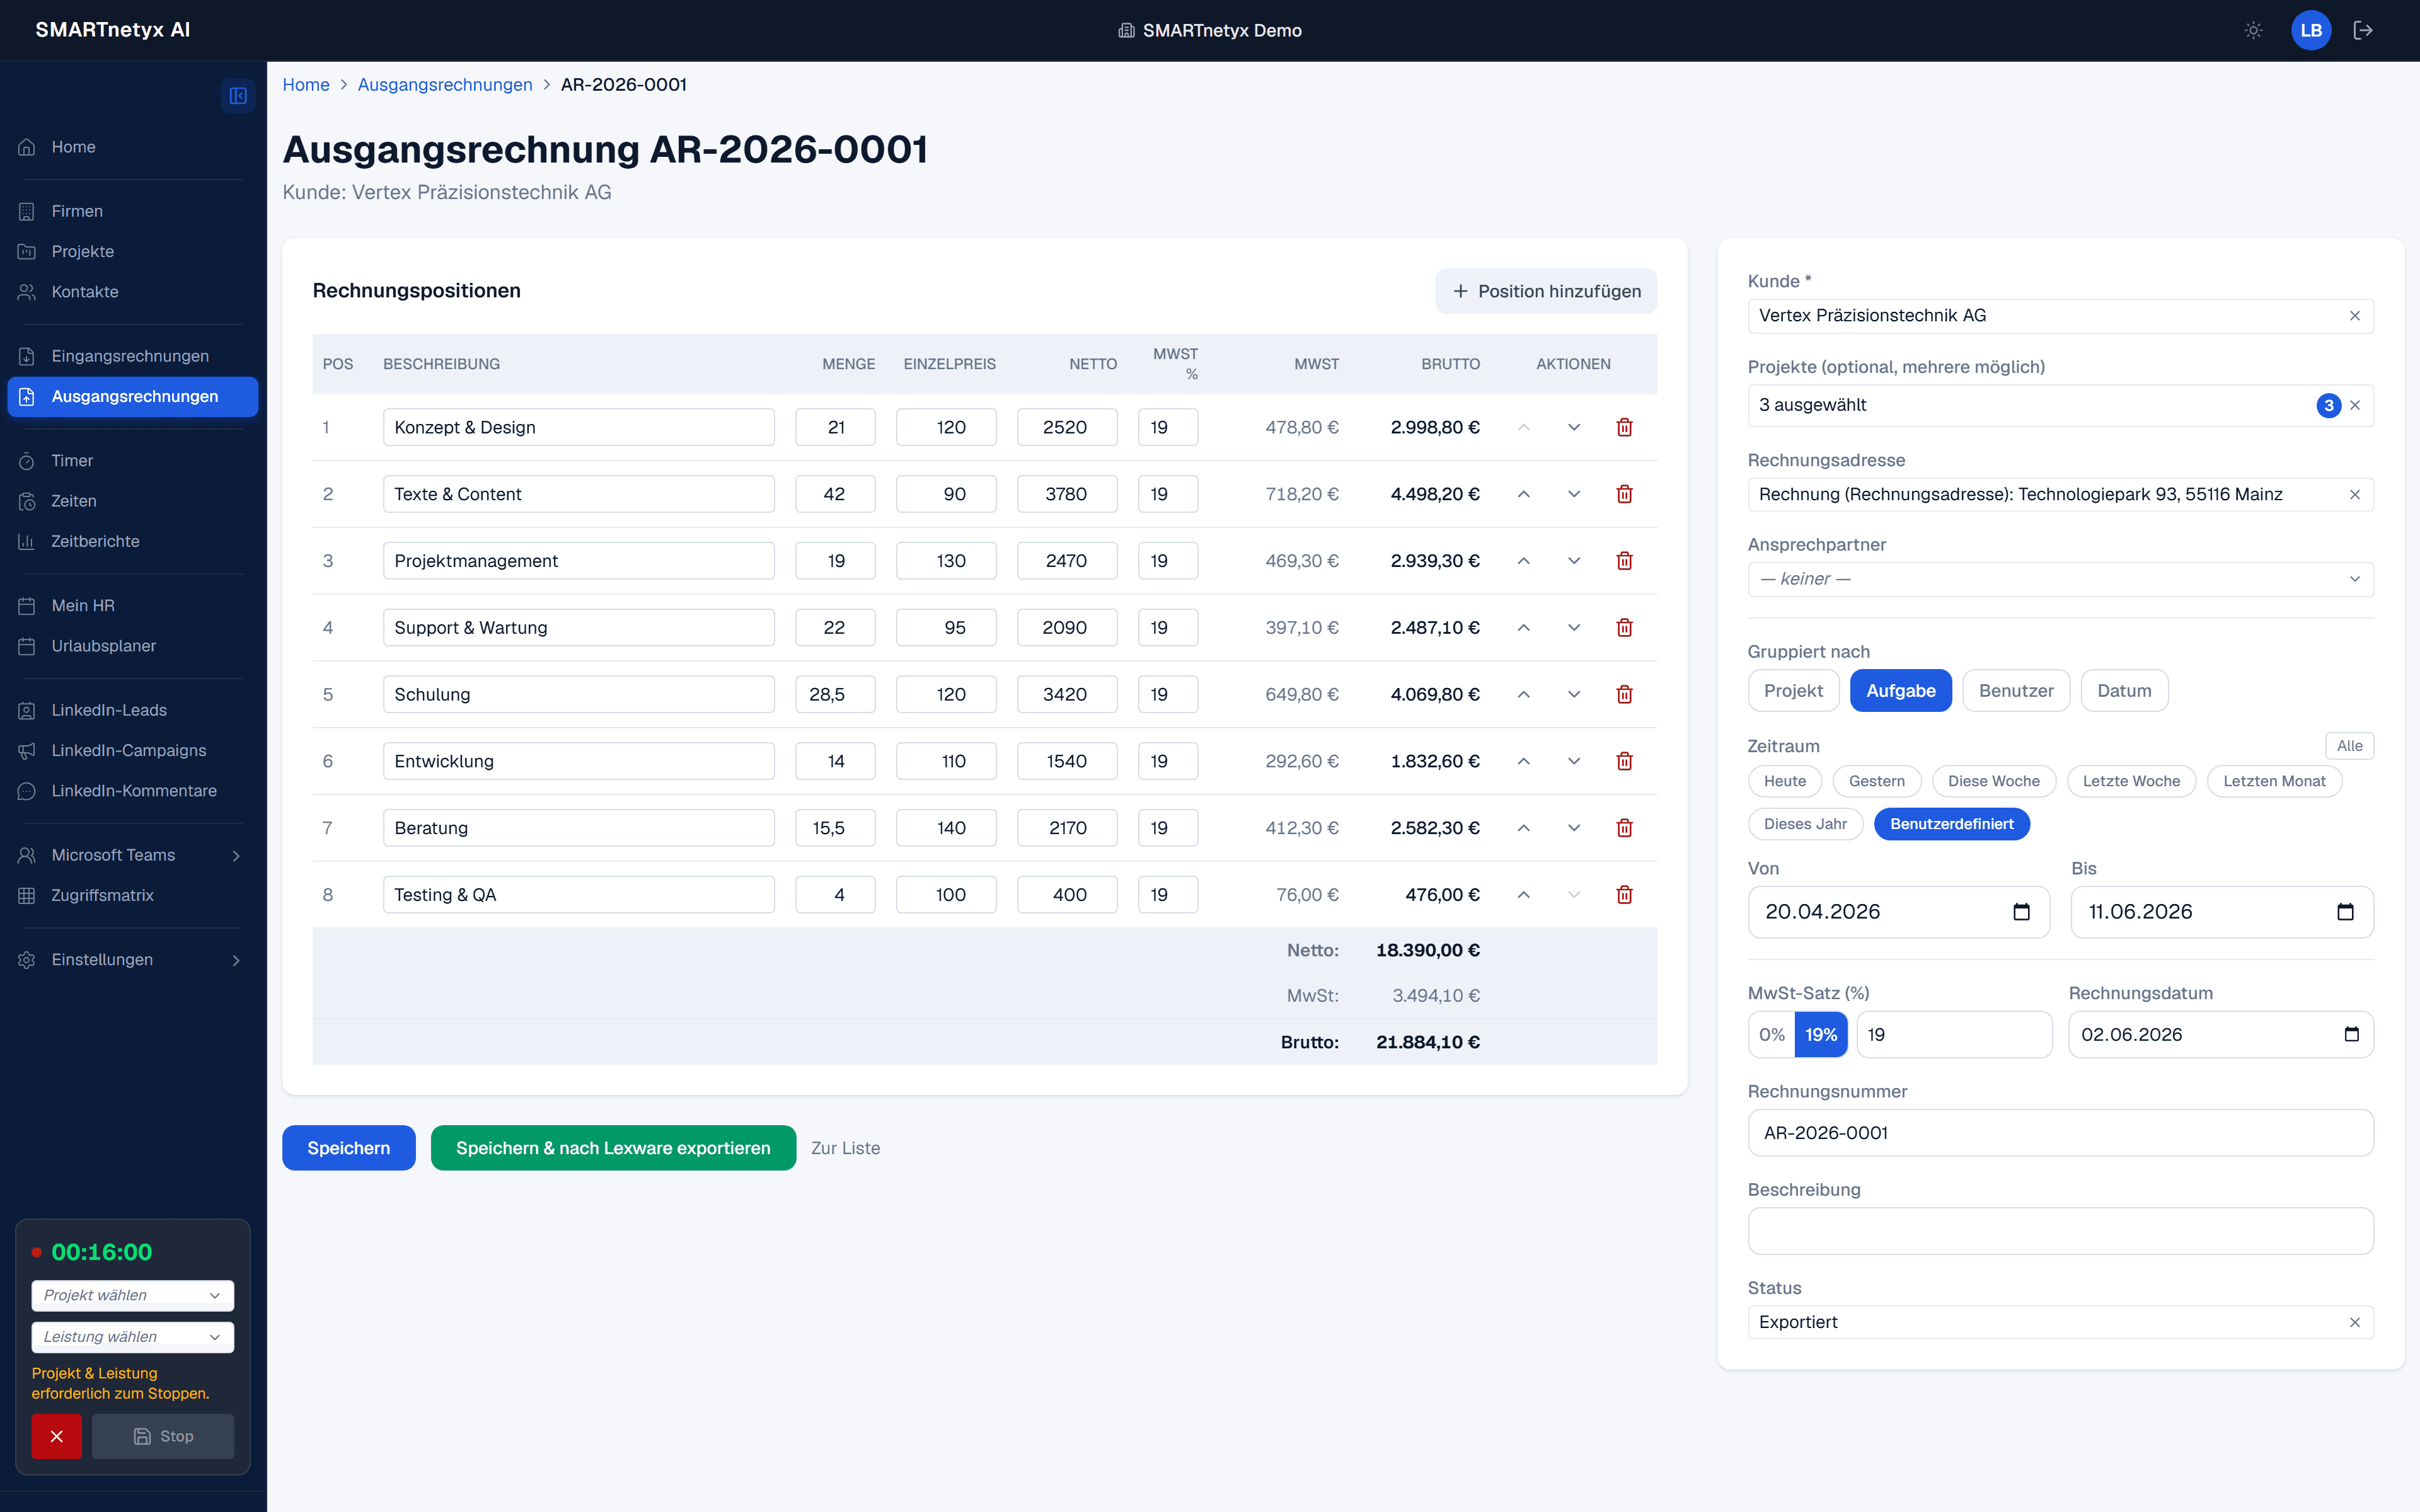The width and height of the screenshot is (2420, 1512).
Task: Open the Ansprechpartner dropdown
Action: 2060,579
